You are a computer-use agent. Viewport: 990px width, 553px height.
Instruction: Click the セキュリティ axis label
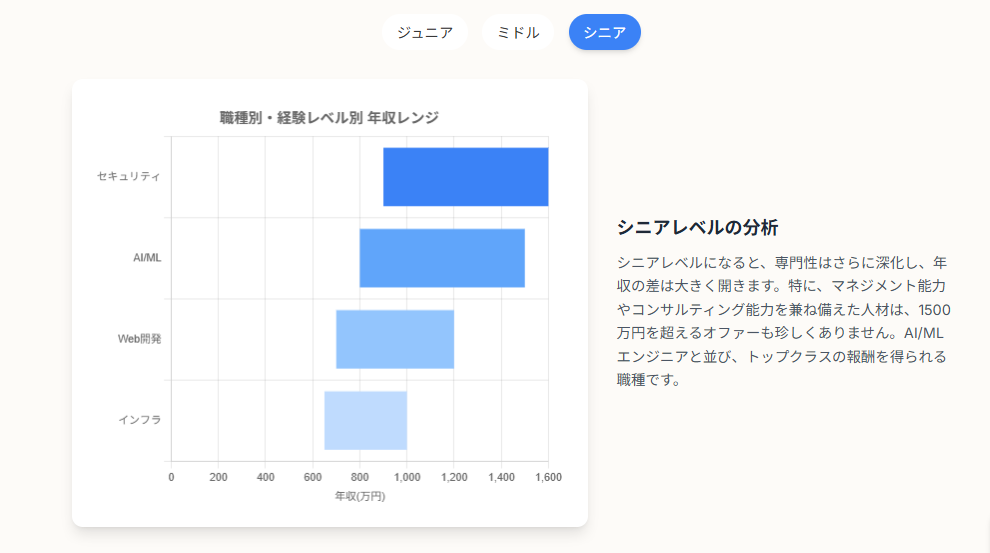tap(129, 176)
